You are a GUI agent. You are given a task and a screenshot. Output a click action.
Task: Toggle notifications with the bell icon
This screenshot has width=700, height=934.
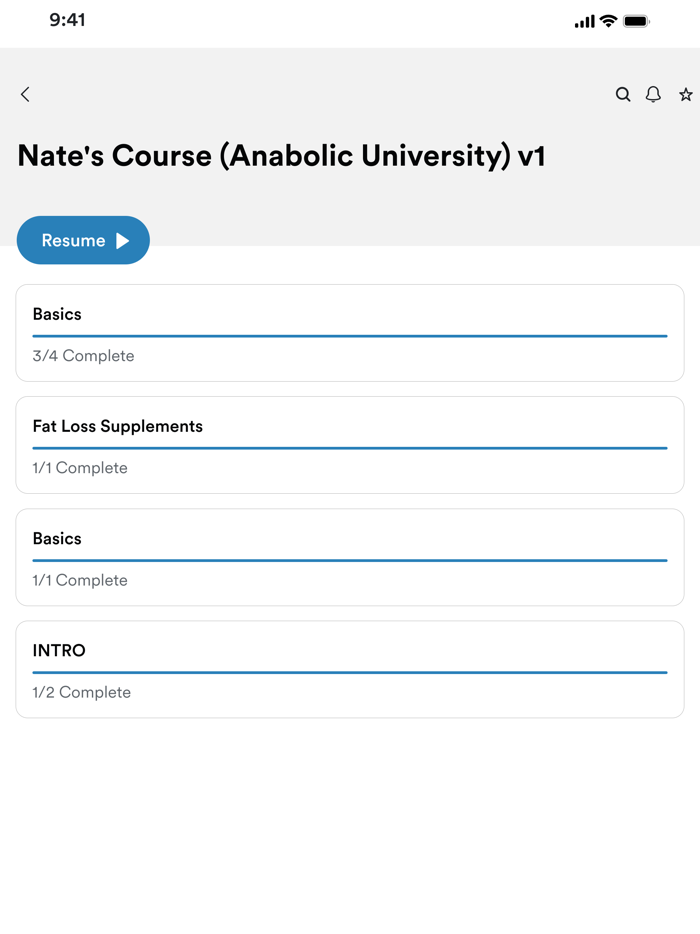[653, 94]
